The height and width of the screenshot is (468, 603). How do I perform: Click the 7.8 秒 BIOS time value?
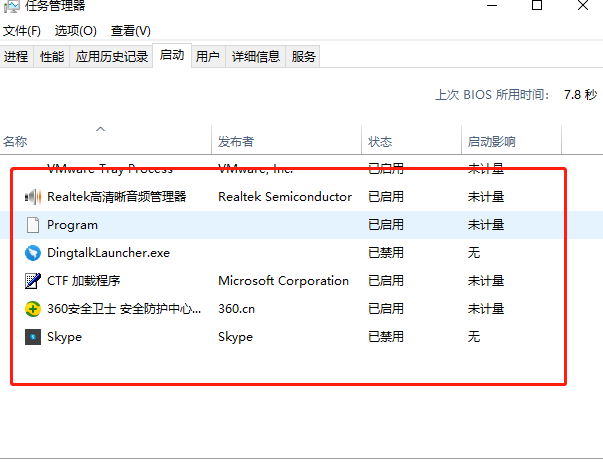click(x=580, y=95)
